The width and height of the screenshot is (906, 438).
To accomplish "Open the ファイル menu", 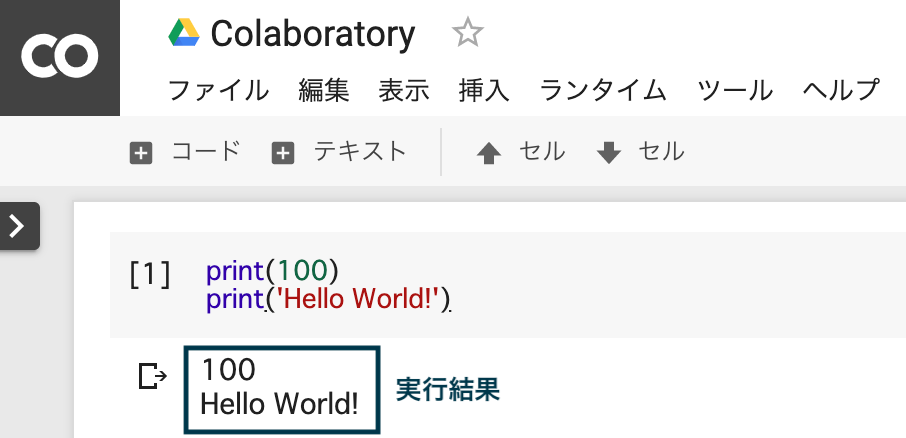I will tap(218, 91).
